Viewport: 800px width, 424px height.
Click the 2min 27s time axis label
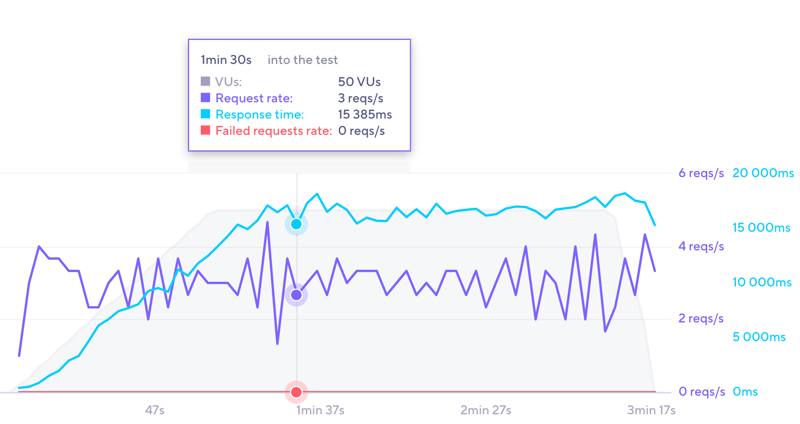pyautogui.click(x=485, y=410)
